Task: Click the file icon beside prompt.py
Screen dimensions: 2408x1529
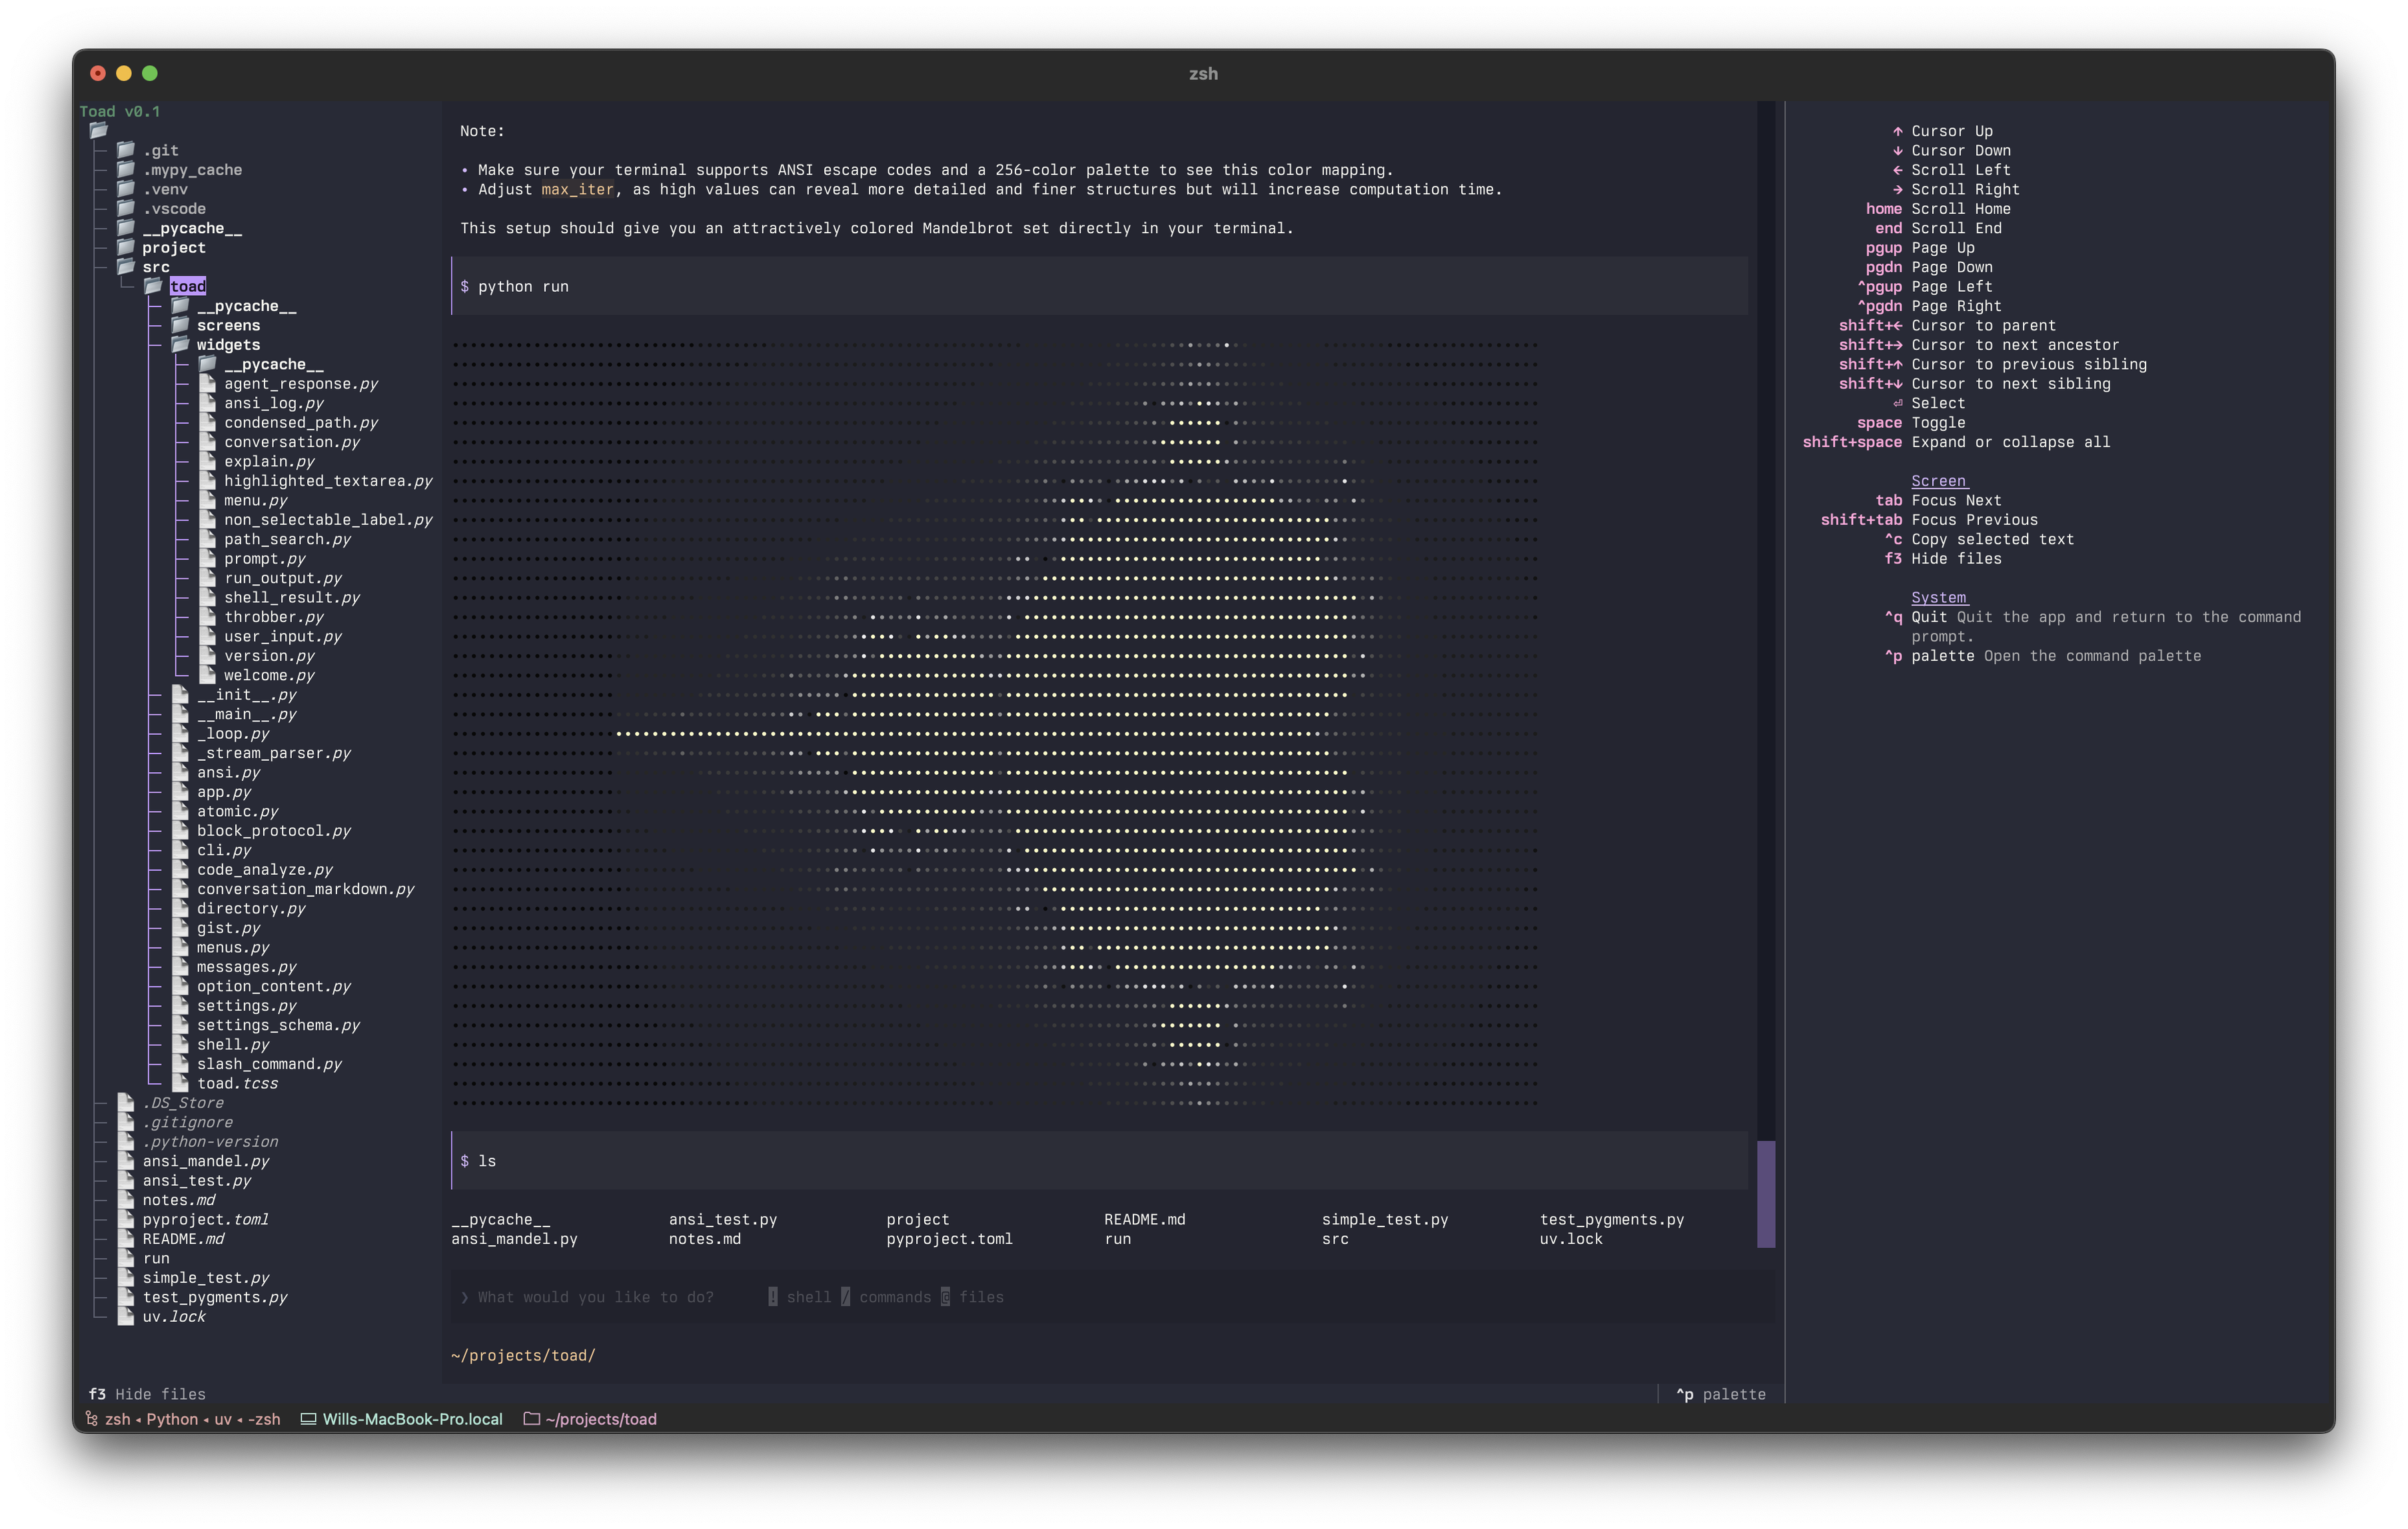Action: point(207,558)
